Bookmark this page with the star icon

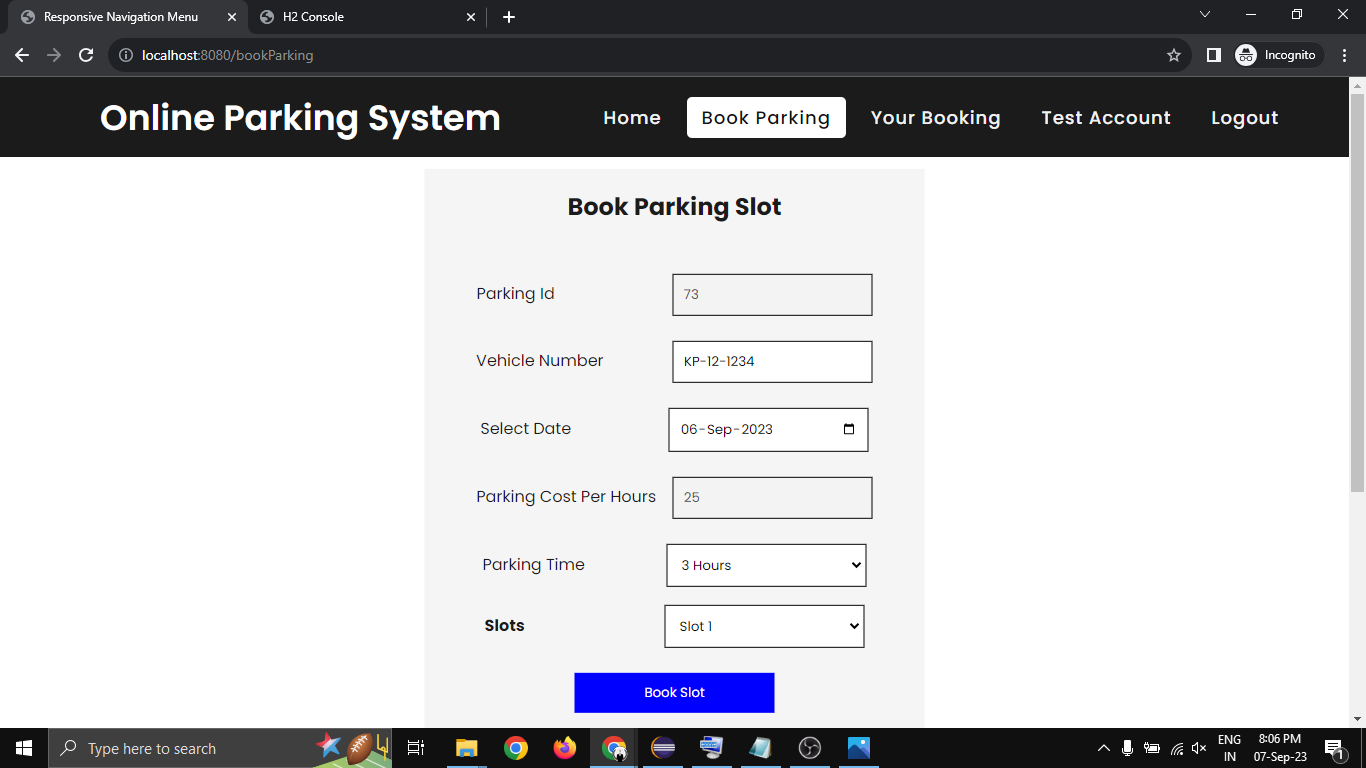pos(1174,55)
